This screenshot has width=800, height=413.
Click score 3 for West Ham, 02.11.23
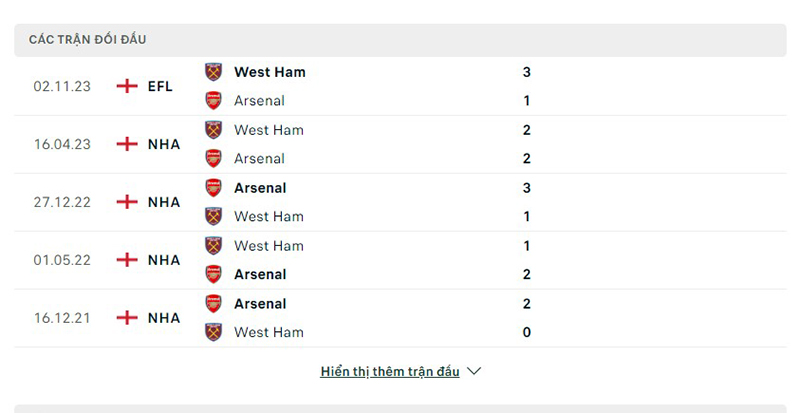527,72
